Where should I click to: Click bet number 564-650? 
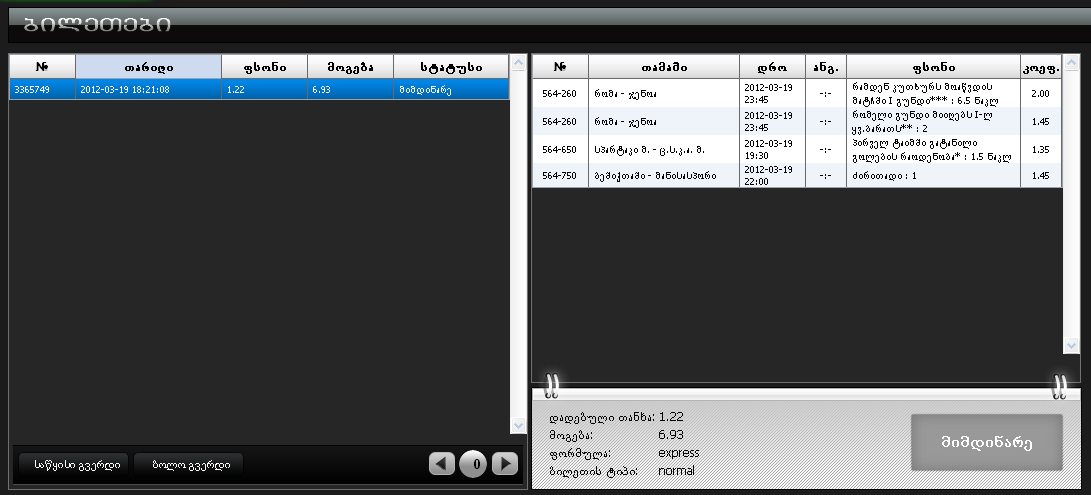[x=560, y=149]
